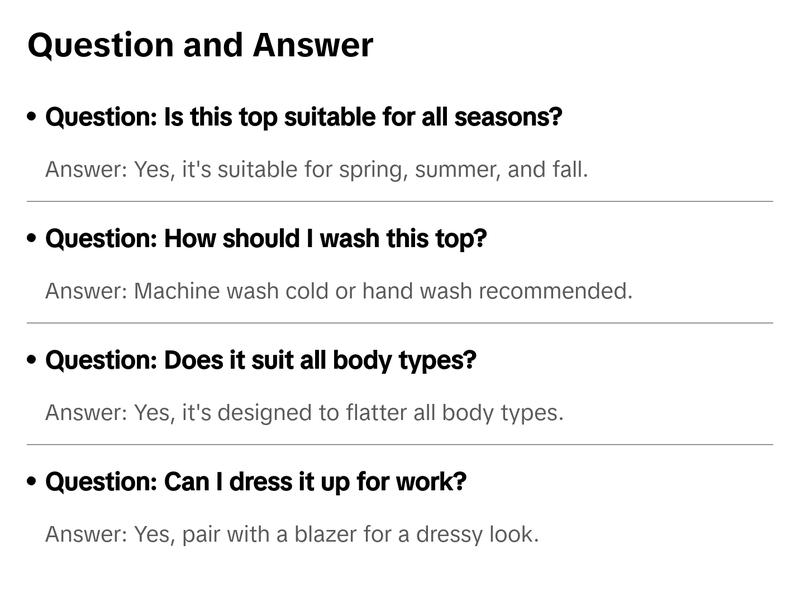Viewport: 800px width, 598px height.
Task: Click the "Question and Answer" heading
Action: pos(200,45)
